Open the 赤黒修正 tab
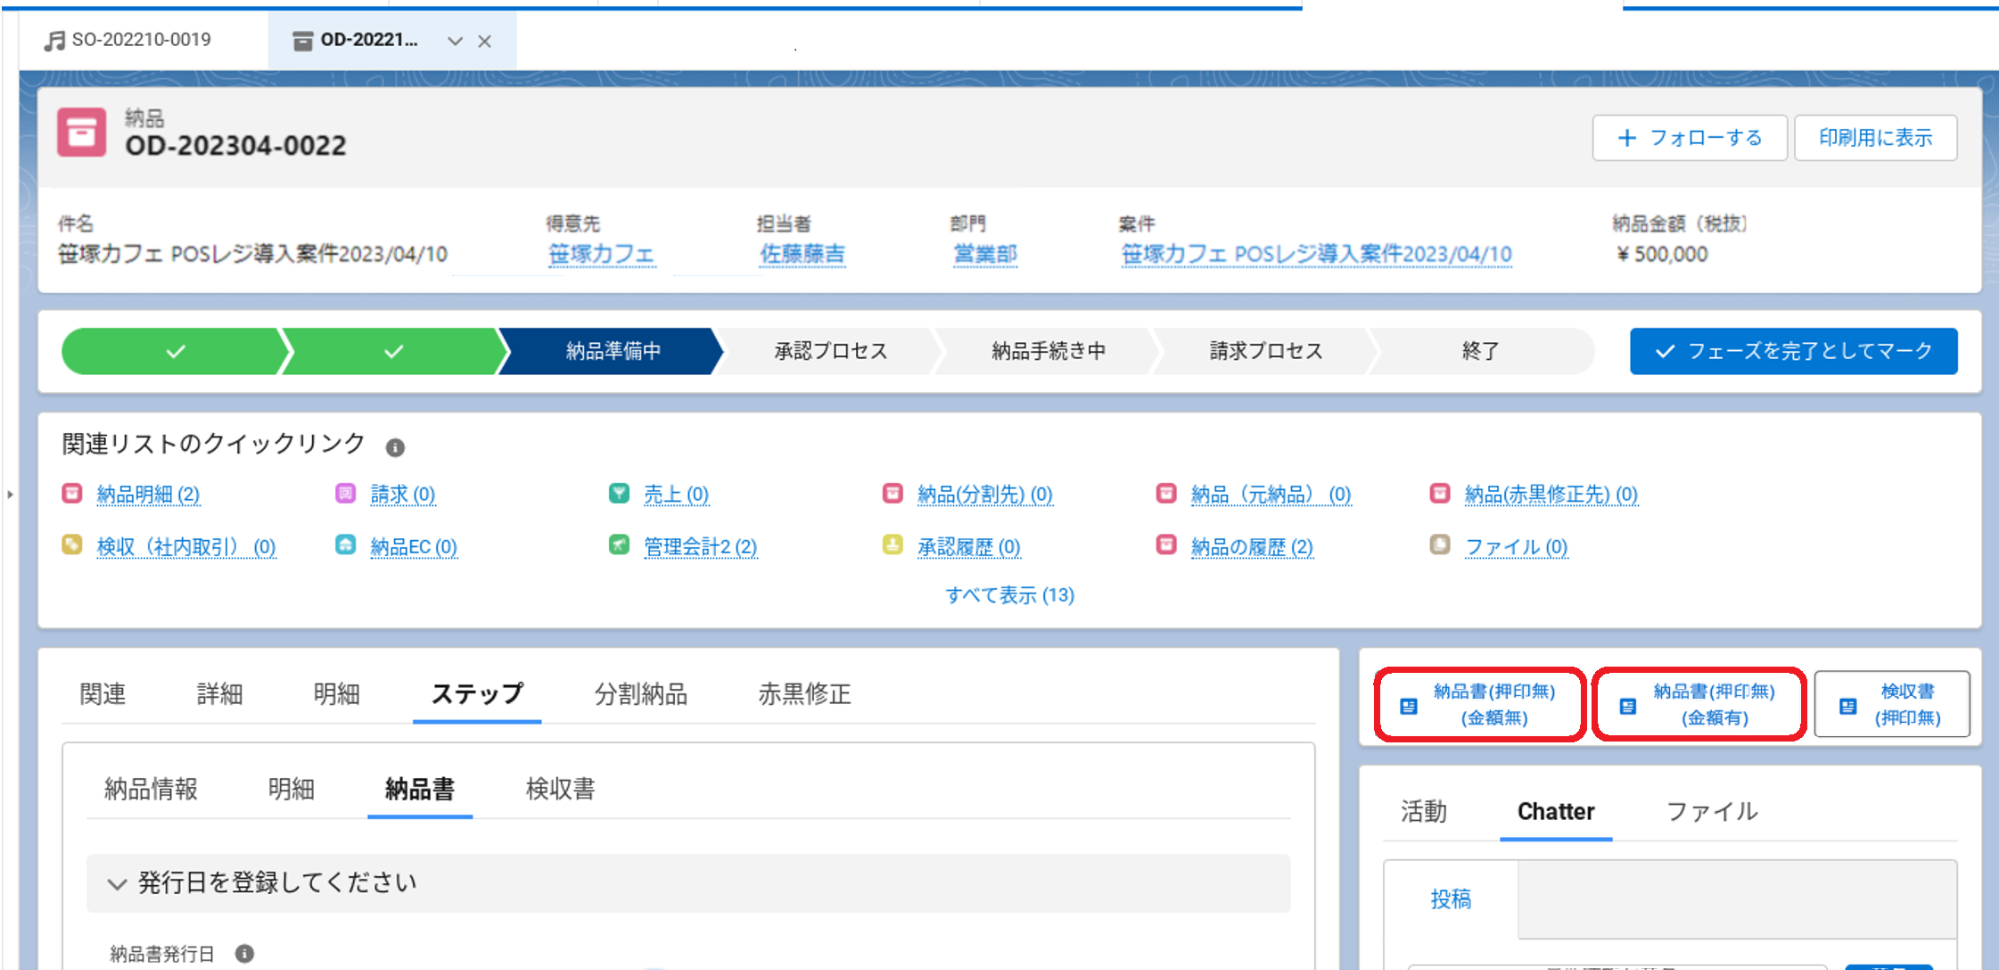 click(804, 694)
